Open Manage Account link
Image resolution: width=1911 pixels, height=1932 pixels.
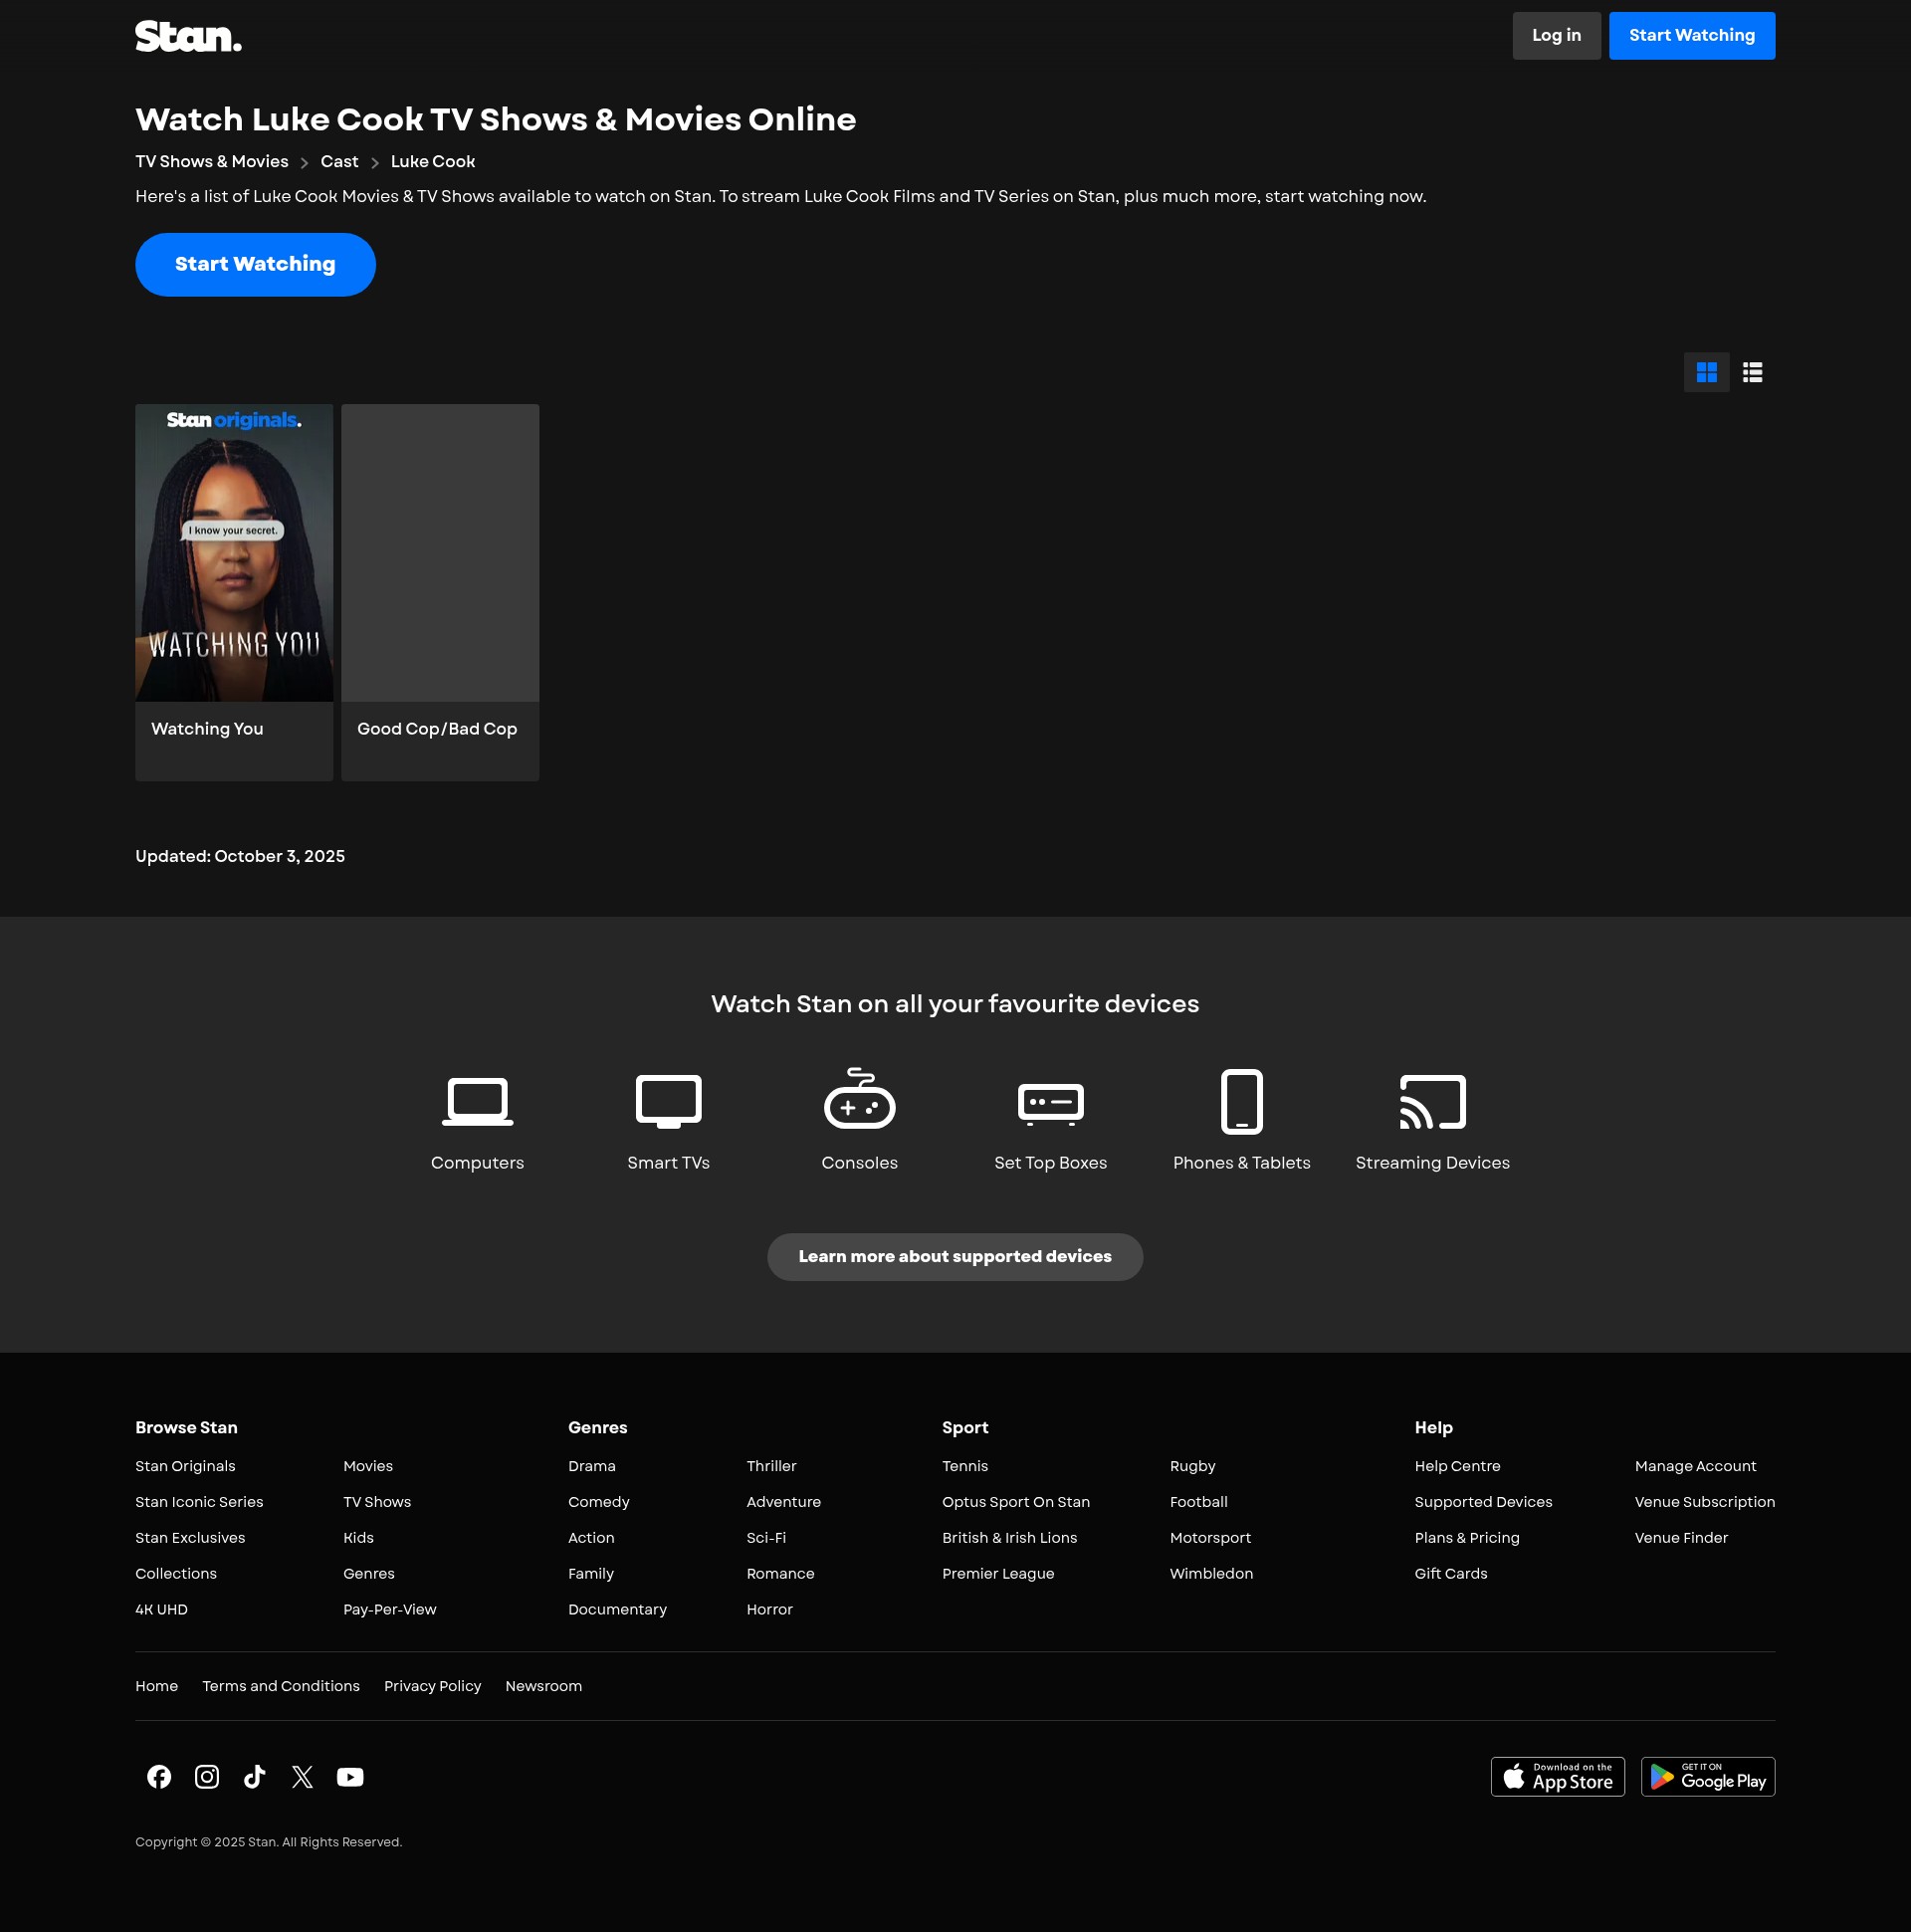coord(1695,1466)
